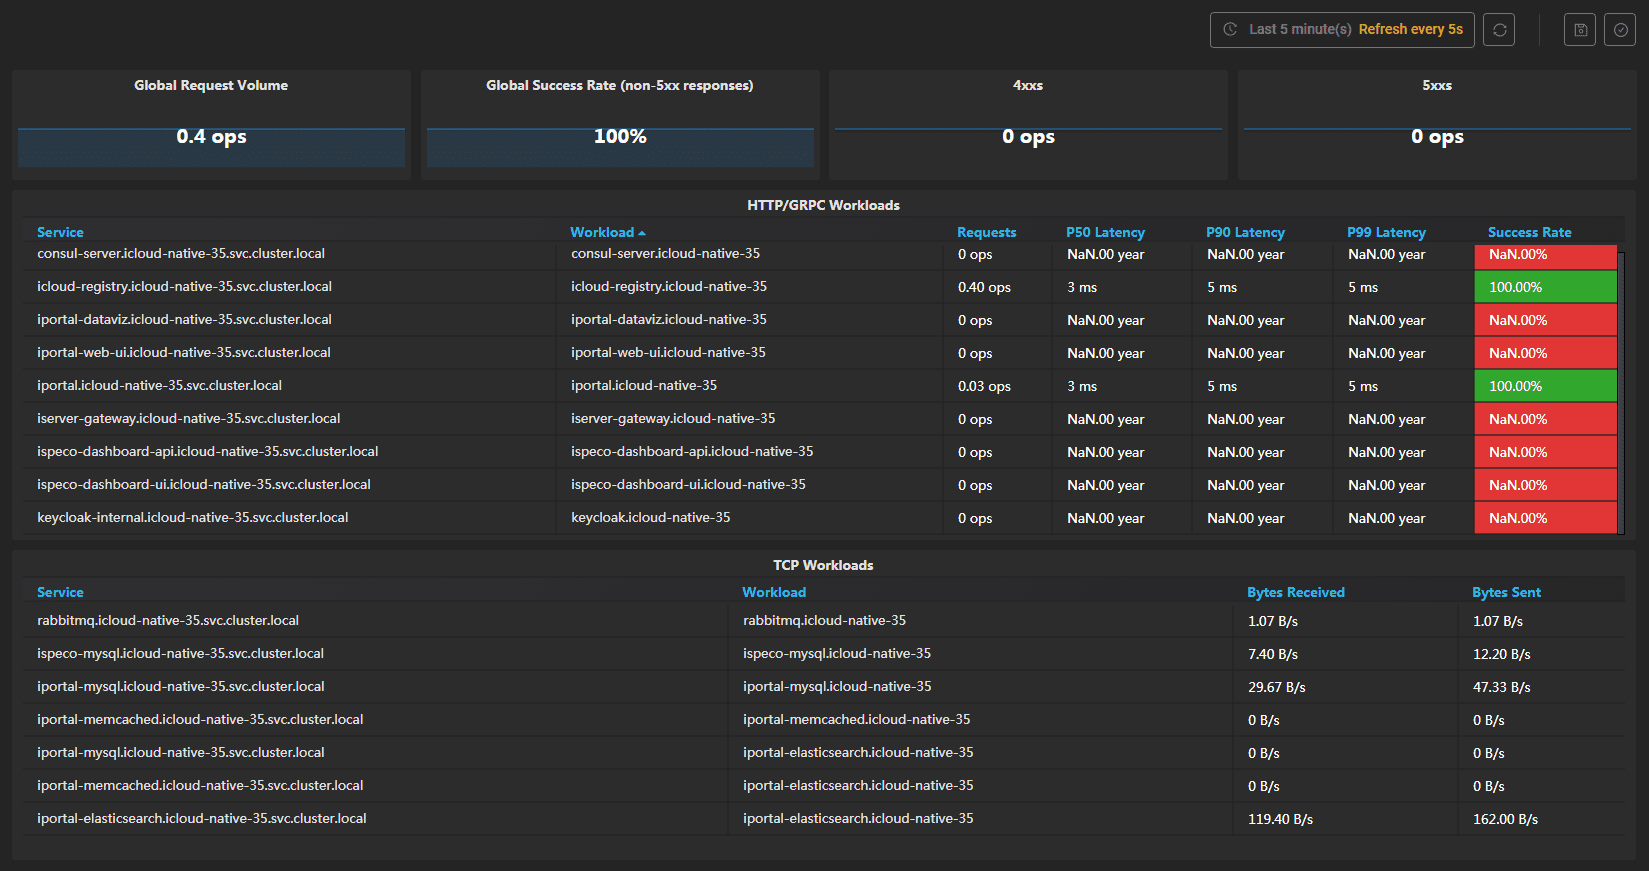Click the green 100.00% cell for icloud-registry
This screenshot has height=871, width=1649.
pyautogui.click(x=1545, y=287)
